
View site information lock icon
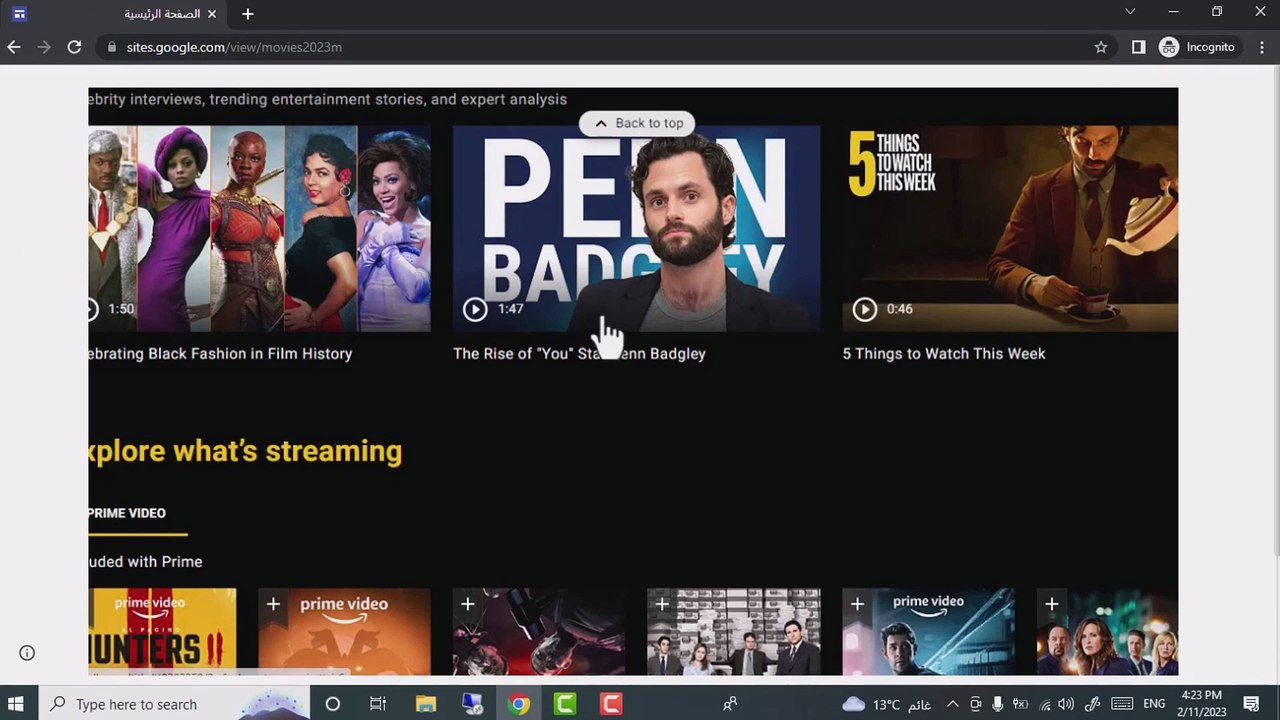pyautogui.click(x=111, y=47)
